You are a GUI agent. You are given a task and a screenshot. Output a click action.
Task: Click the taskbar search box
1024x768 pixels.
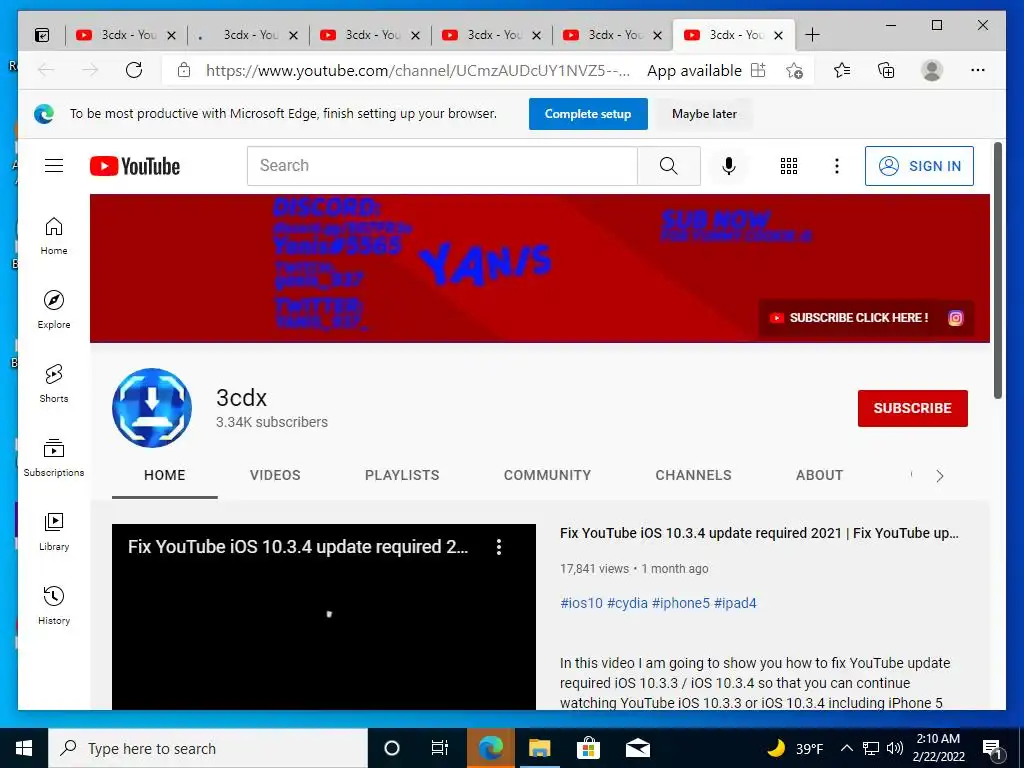click(x=208, y=748)
